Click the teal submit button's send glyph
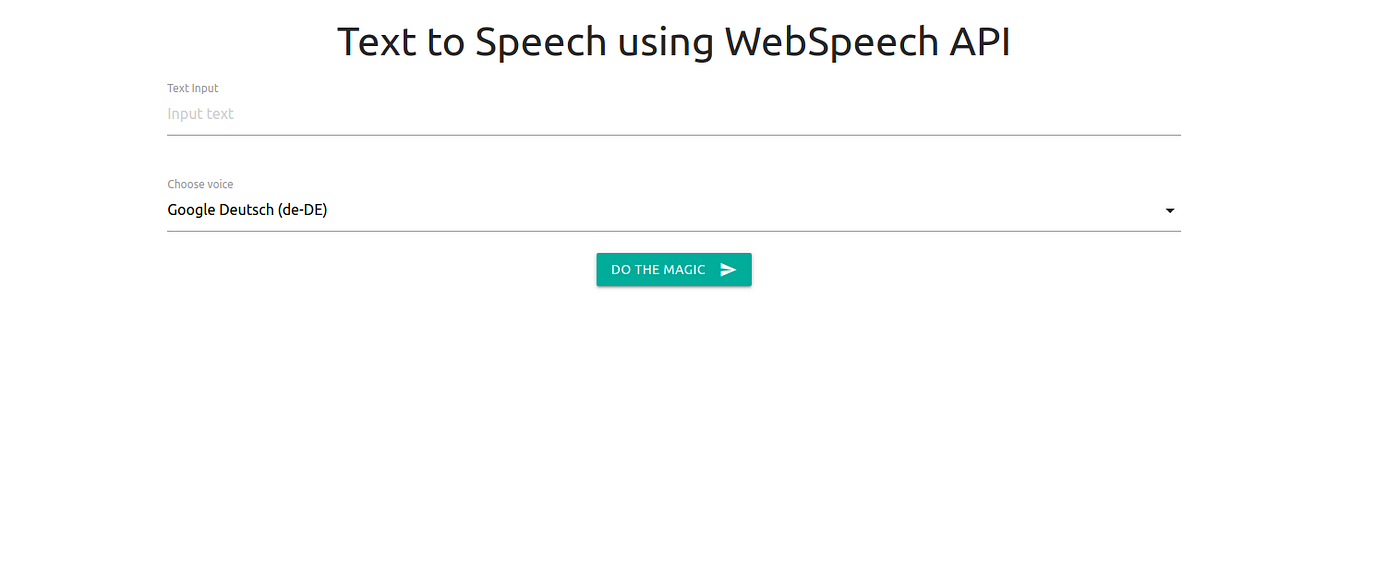This screenshot has height=576, width=1400. [728, 270]
